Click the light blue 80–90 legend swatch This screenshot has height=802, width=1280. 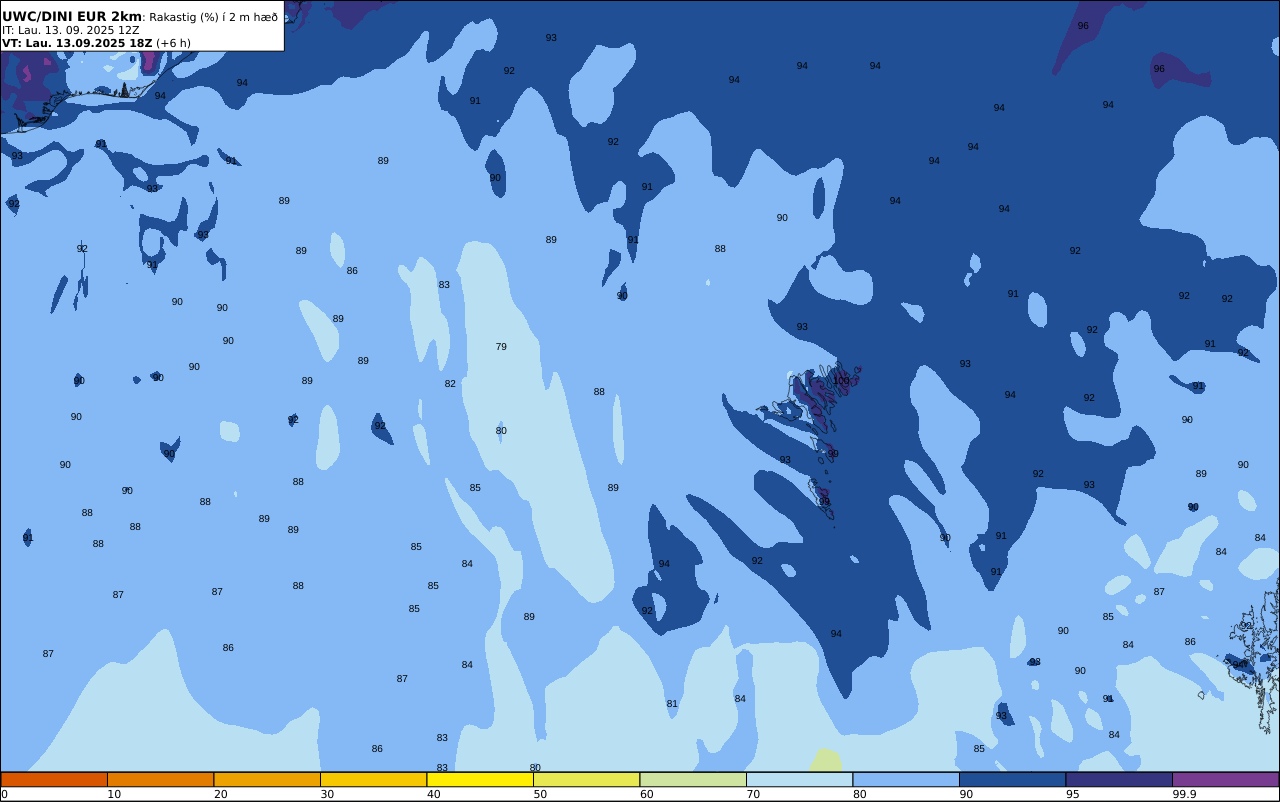pyautogui.click(x=906, y=779)
